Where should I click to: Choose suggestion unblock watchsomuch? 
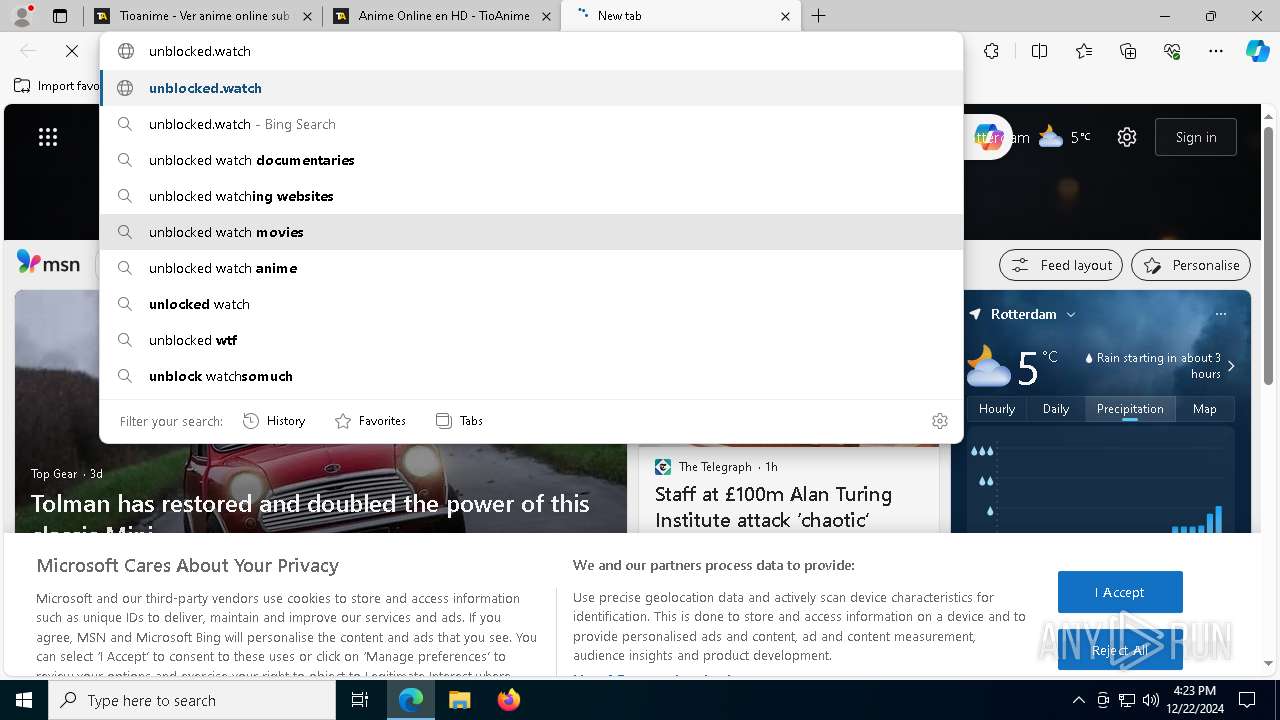click(x=532, y=376)
